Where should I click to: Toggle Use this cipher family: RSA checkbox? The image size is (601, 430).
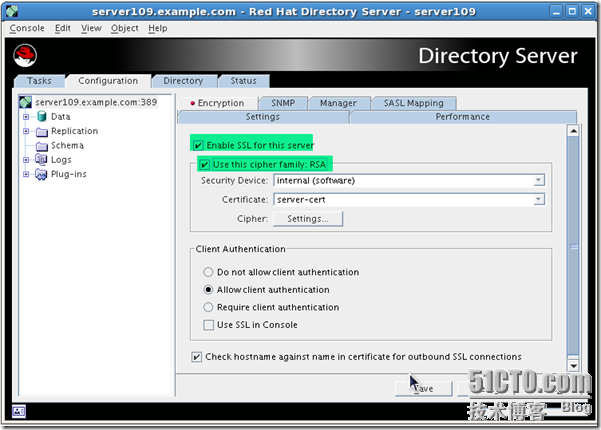click(204, 165)
